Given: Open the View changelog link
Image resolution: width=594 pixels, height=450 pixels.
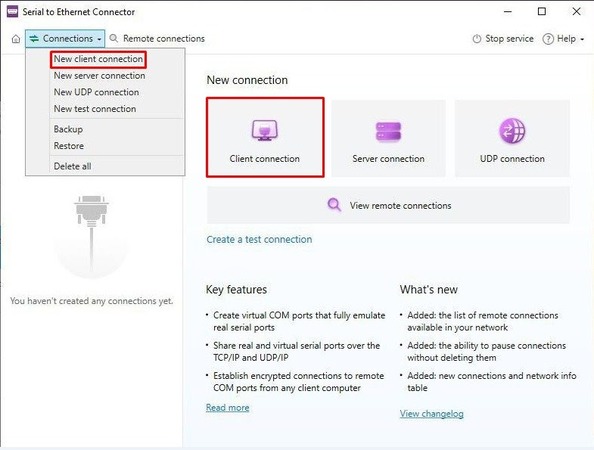Looking at the screenshot, I should pyautogui.click(x=431, y=414).
